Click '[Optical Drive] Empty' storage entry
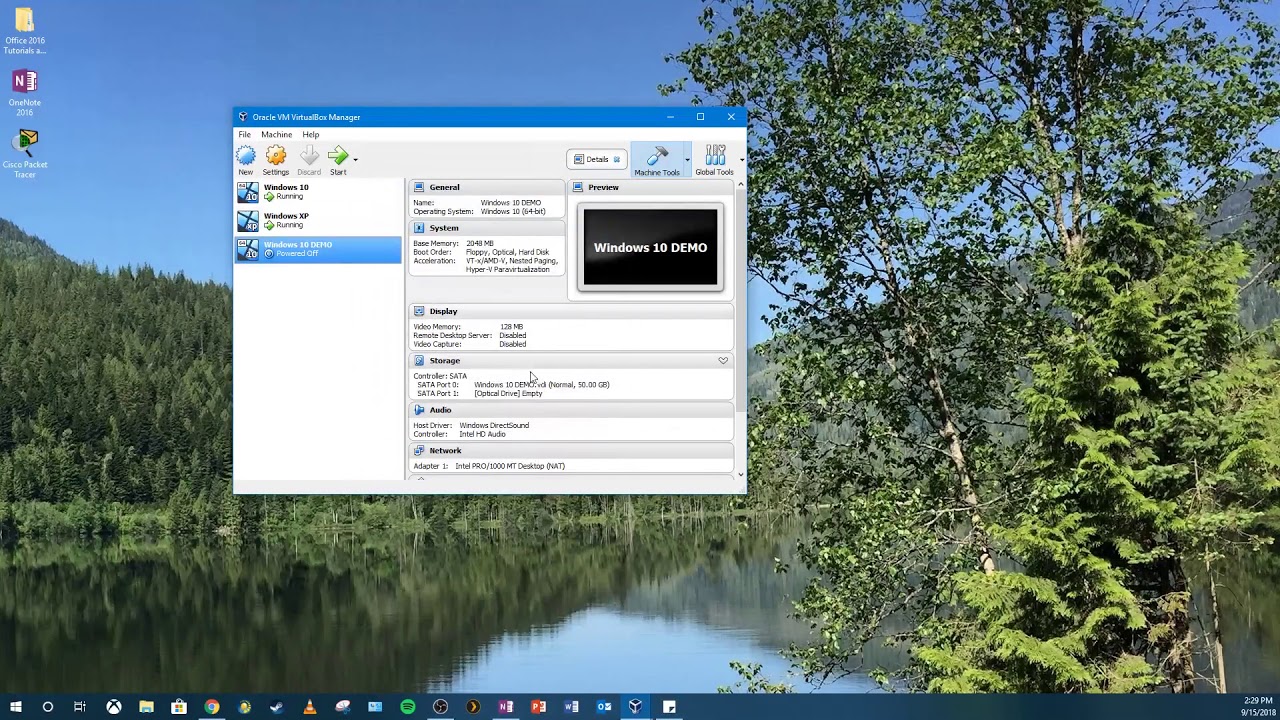 (x=508, y=393)
